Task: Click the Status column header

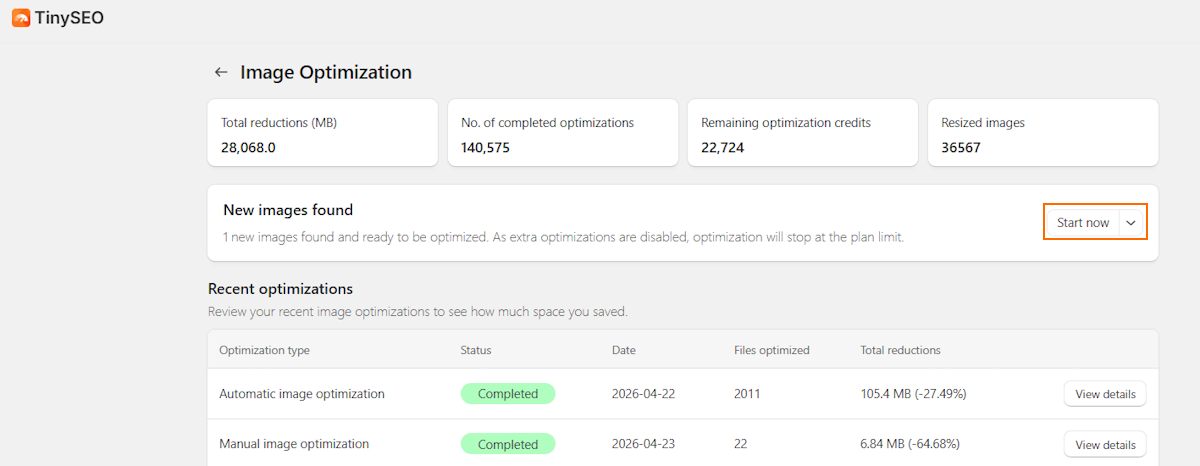Action: pos(476,350)
